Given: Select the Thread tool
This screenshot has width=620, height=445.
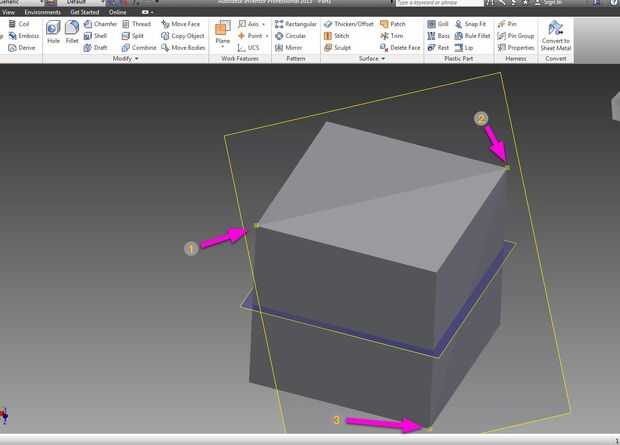Looking at the screenshot, I should click(136, 24).
